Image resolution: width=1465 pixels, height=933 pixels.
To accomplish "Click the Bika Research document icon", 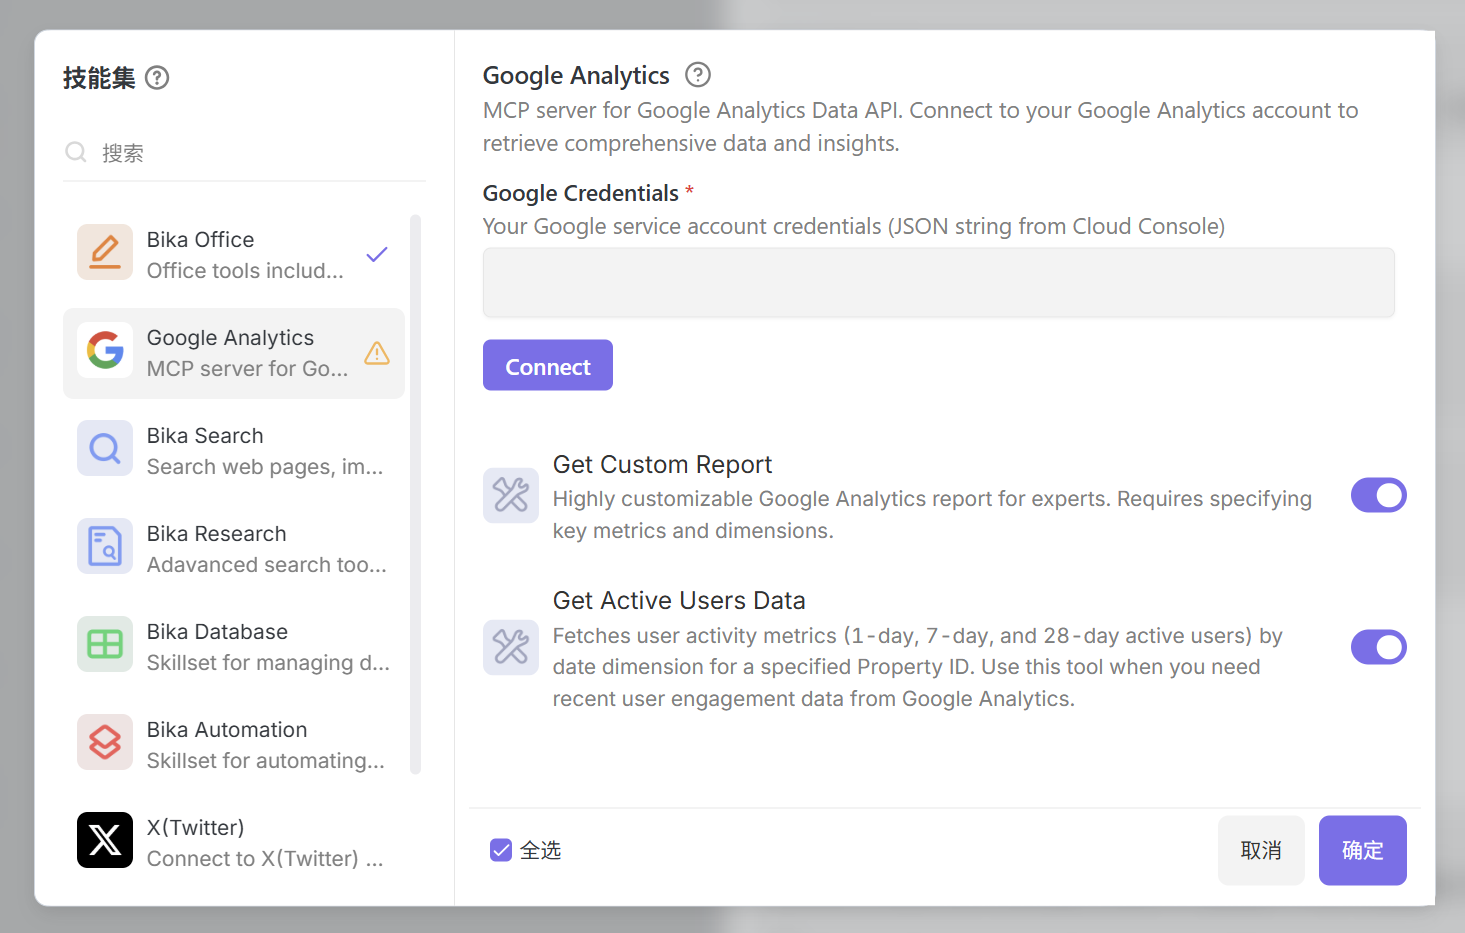I will [105, 546].
